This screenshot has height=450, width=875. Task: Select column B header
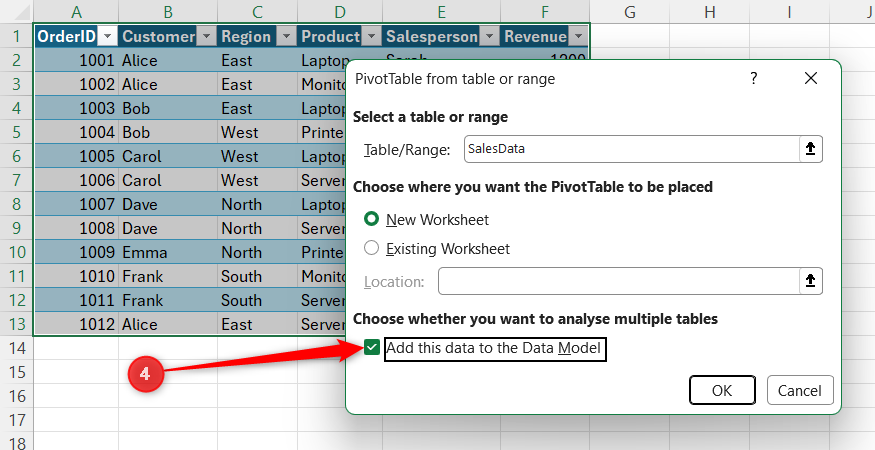tap(168, 11)
